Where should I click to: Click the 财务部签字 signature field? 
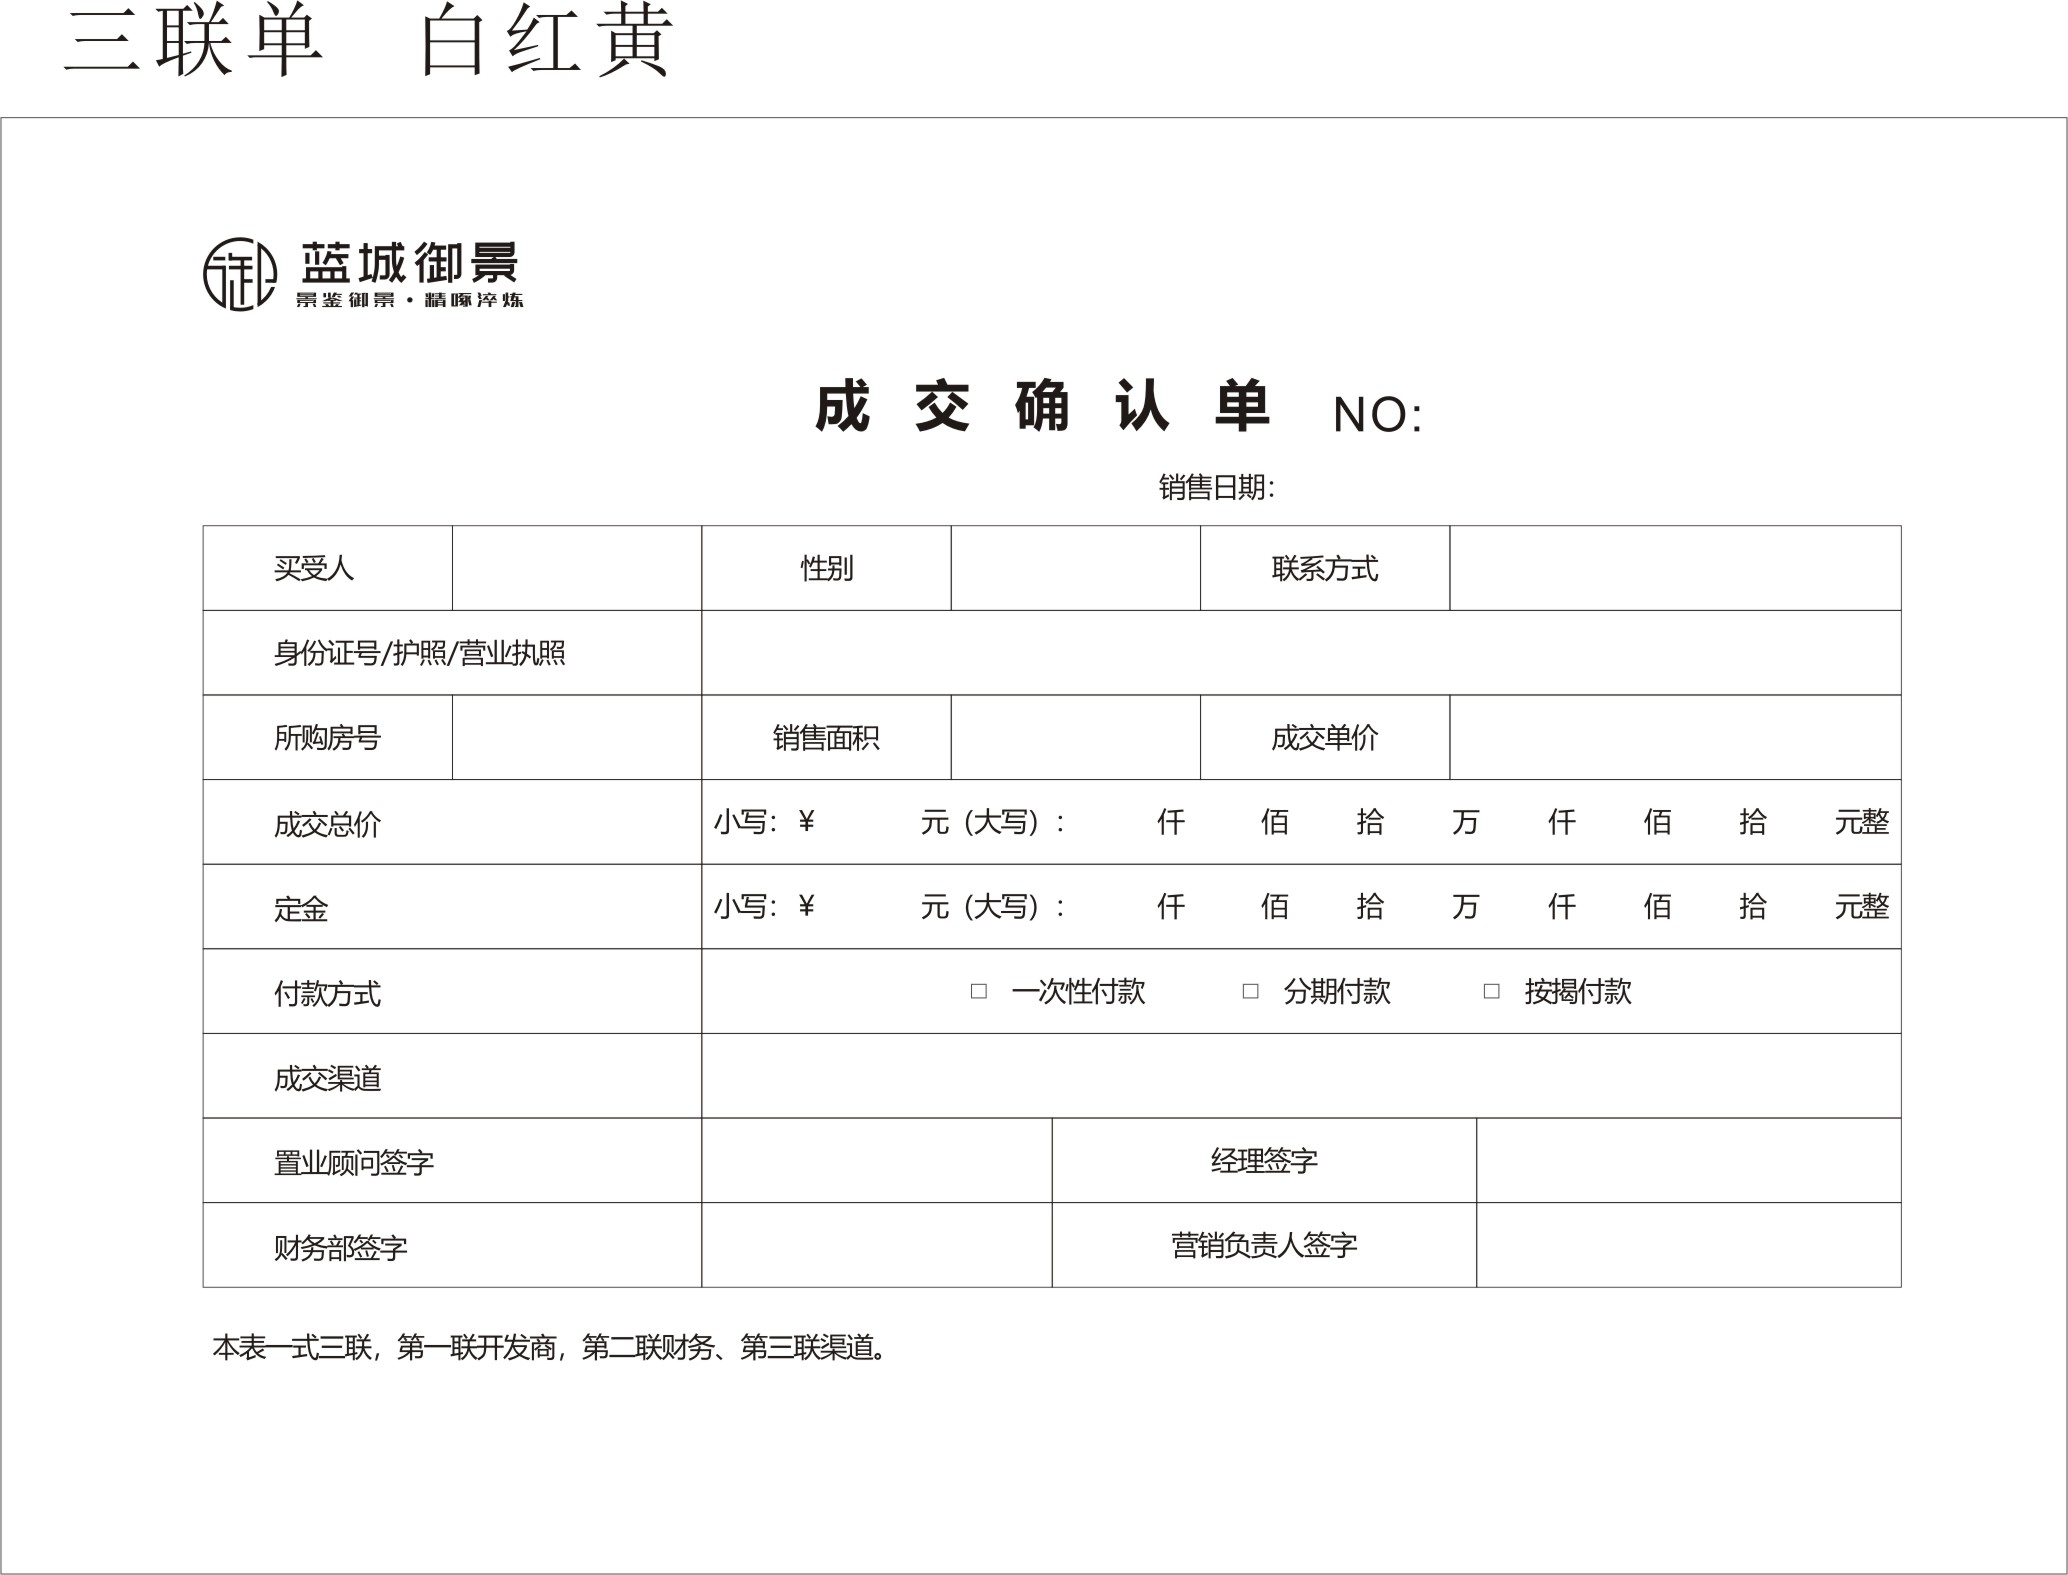pyautogui.click(x=876, y=1245)
